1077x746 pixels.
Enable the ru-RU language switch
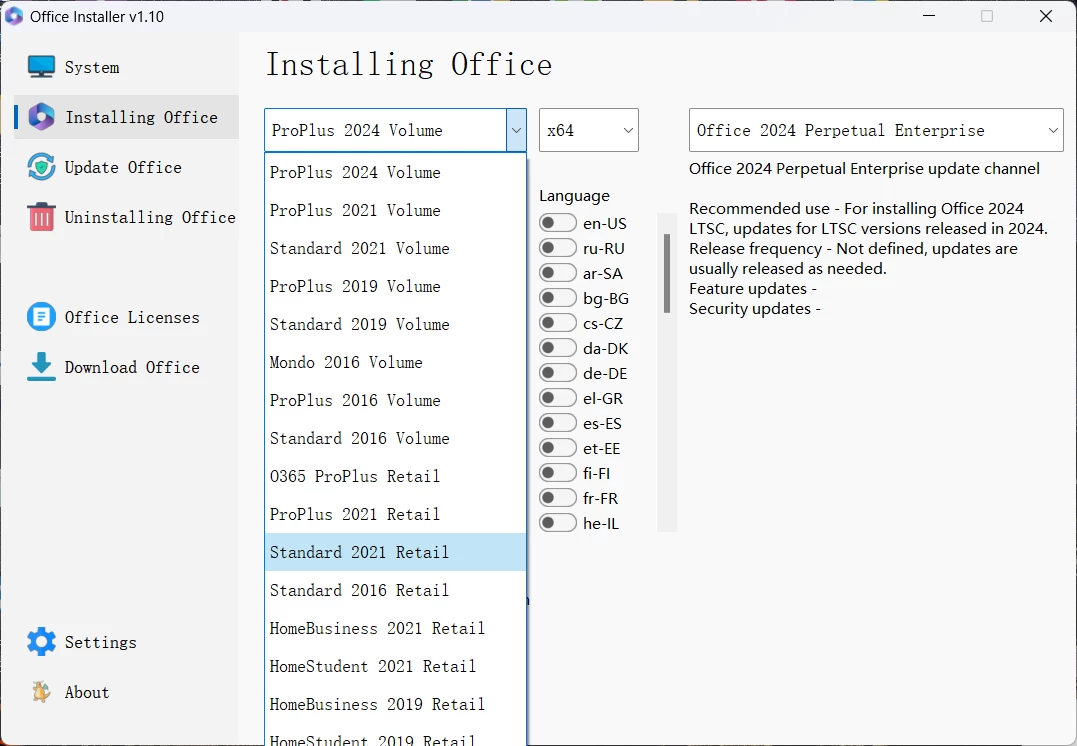point(557,248)
